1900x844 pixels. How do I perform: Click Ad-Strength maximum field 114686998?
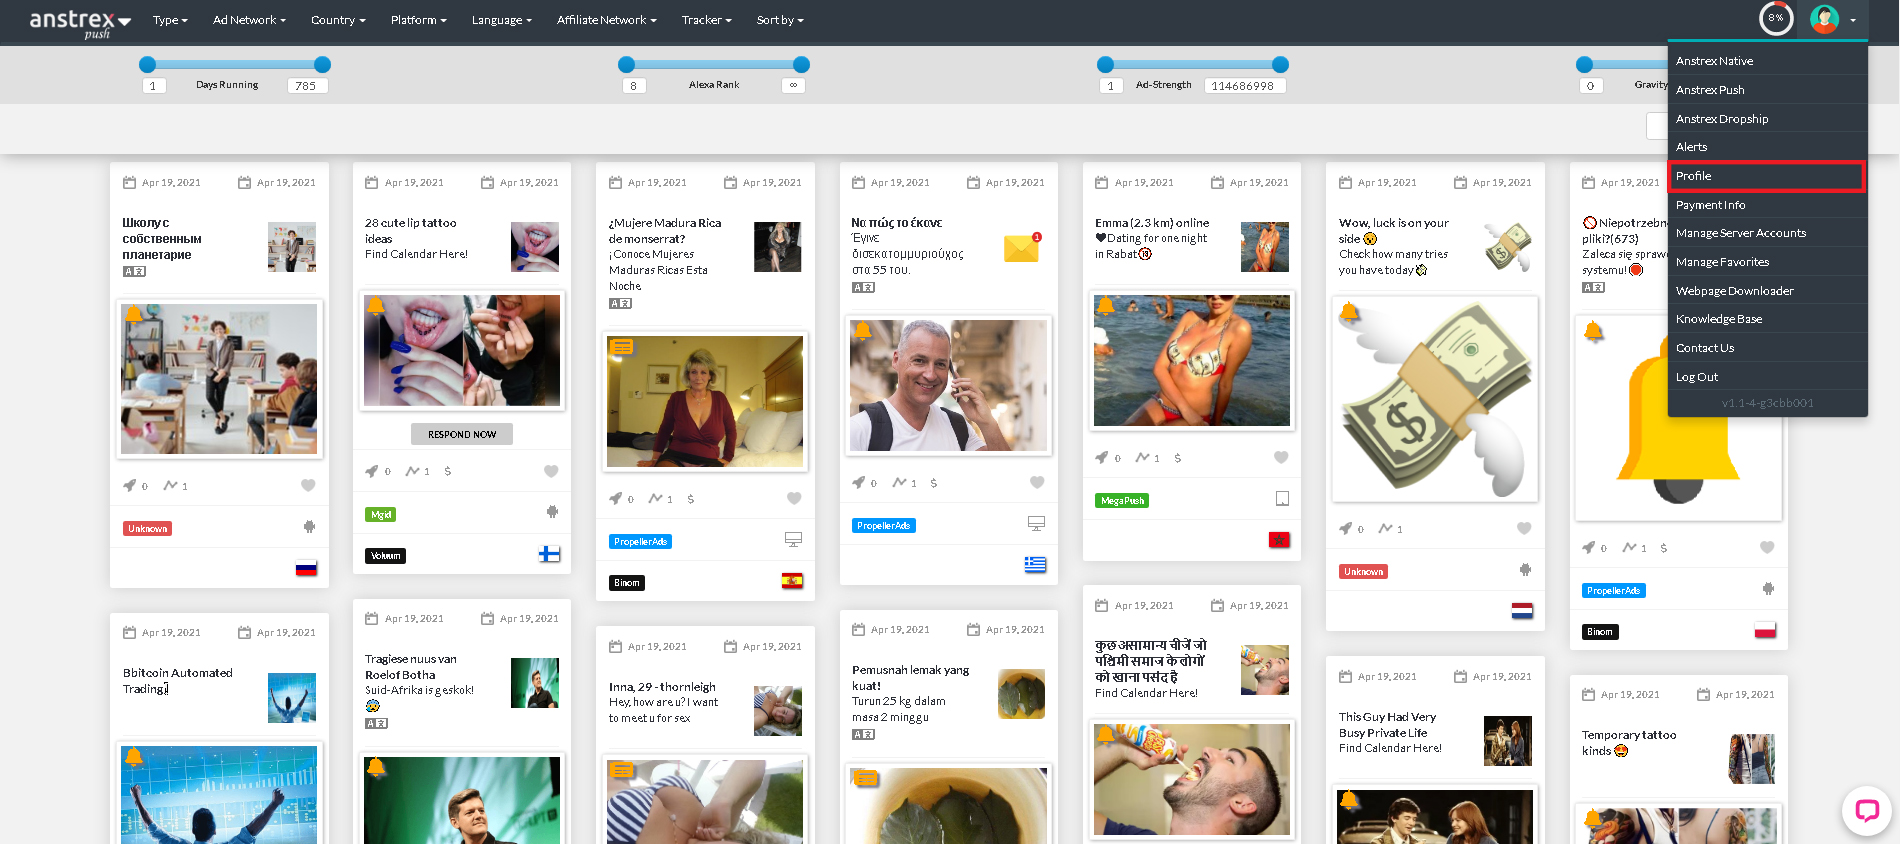(1245, 86)
